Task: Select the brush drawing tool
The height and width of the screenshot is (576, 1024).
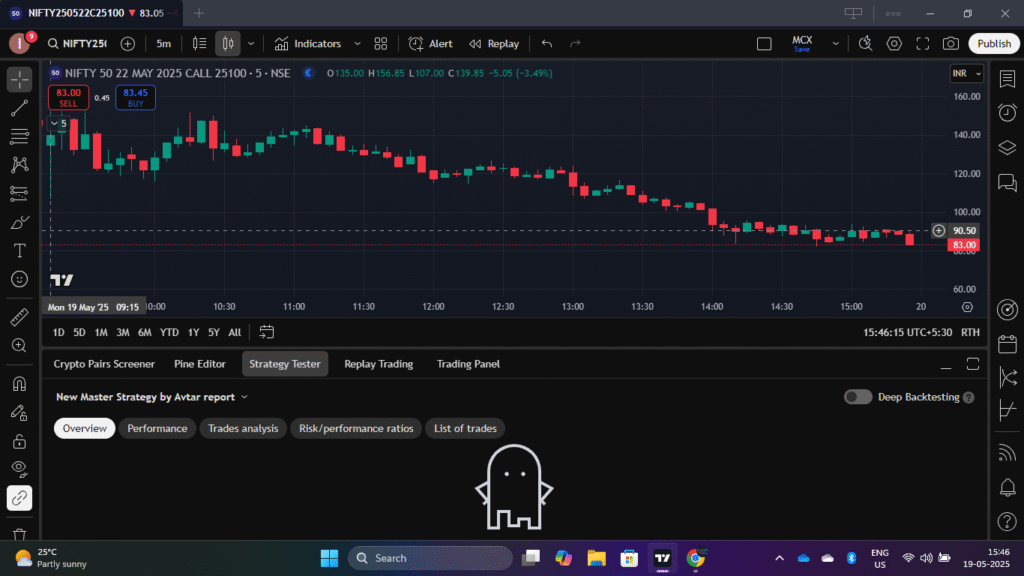Action: (x=20, y=222)
